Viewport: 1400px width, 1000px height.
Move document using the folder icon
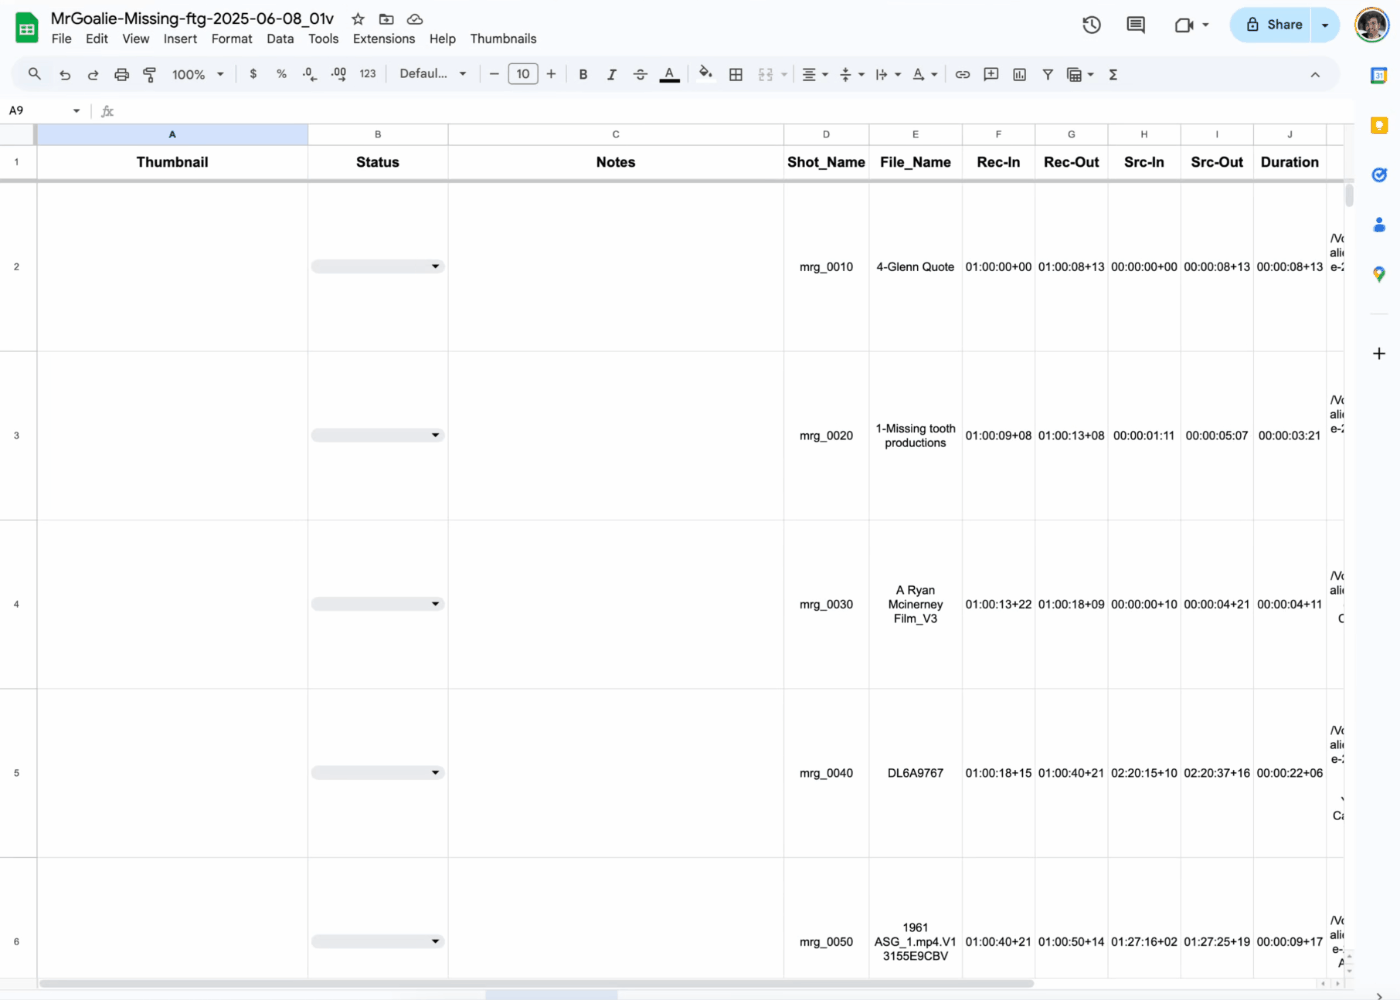click(386, 19)
